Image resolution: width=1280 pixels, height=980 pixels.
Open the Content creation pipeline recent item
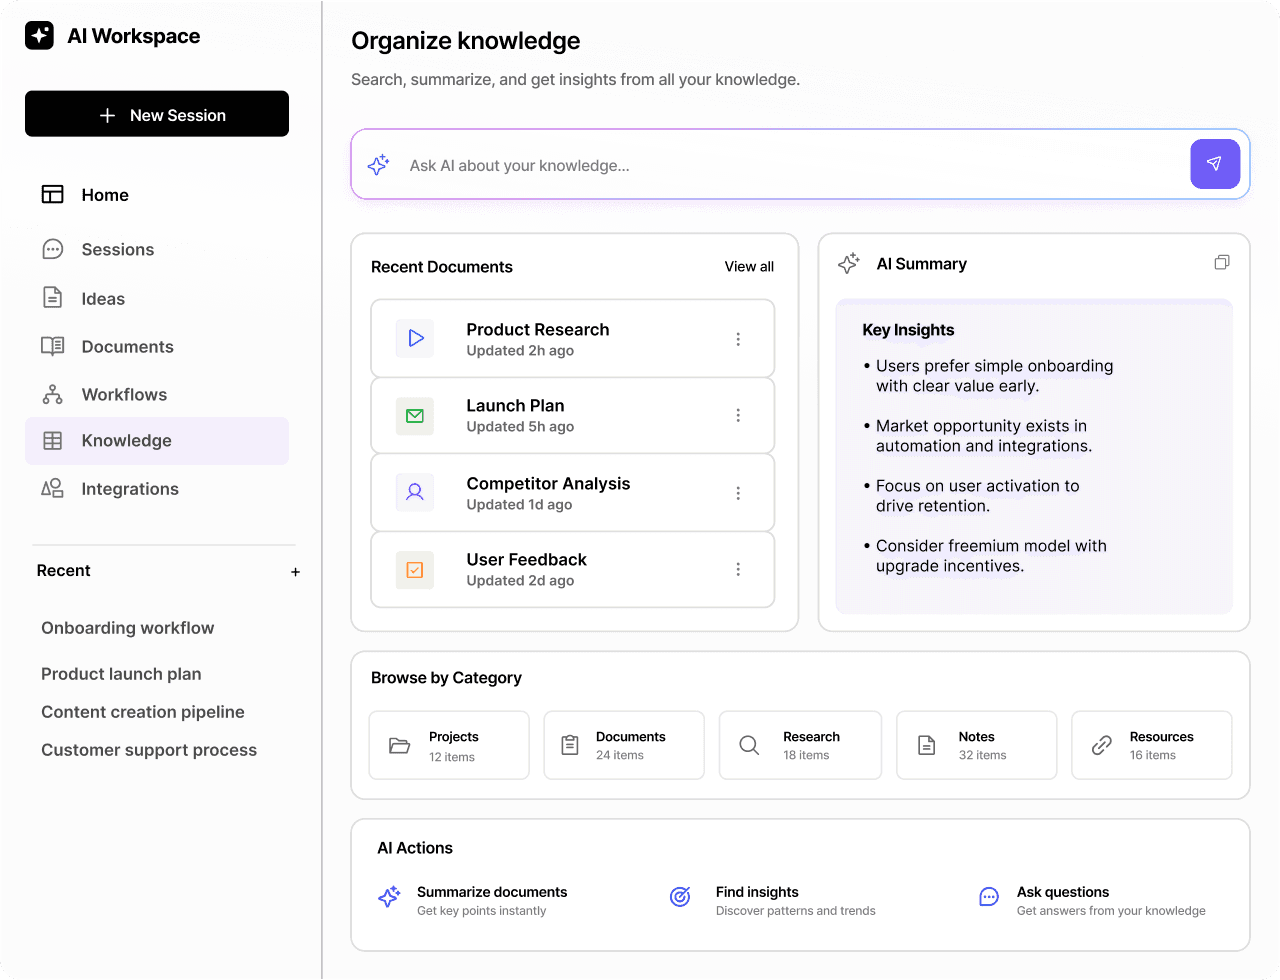coord(143,712)
